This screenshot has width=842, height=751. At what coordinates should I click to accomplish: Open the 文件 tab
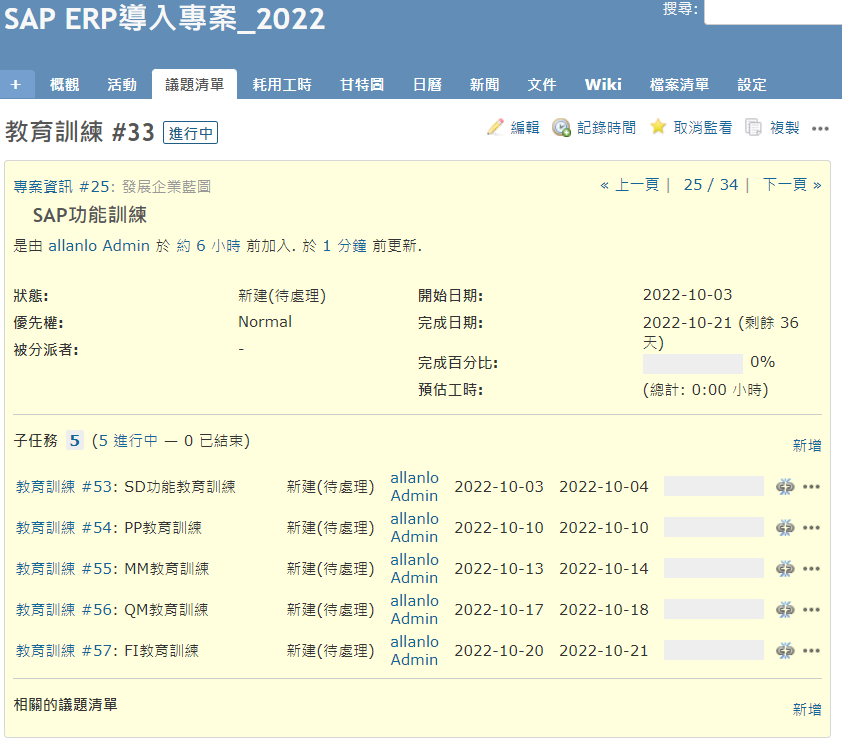click(x=542, y=84)
